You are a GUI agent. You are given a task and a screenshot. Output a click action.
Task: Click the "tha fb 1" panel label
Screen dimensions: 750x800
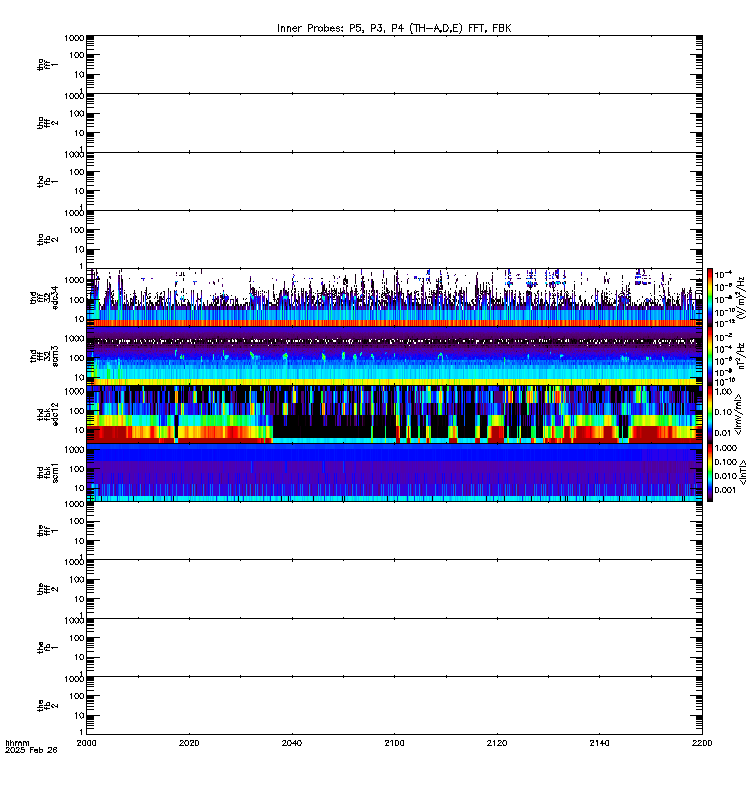pos(47,181)
